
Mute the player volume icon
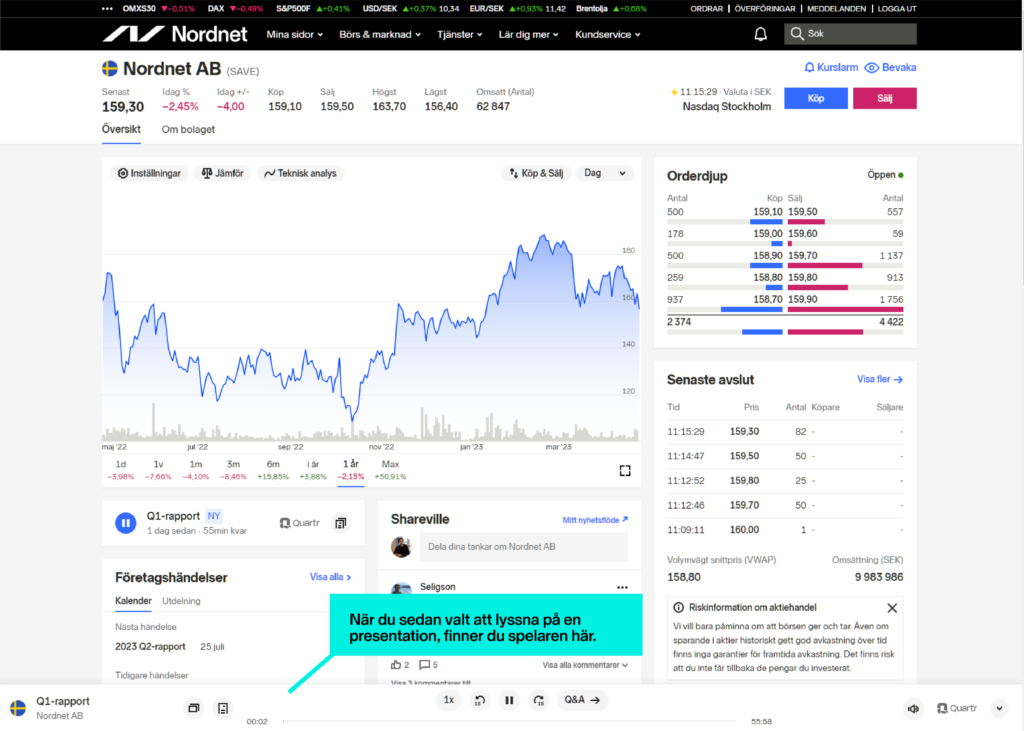coord(913,709)
